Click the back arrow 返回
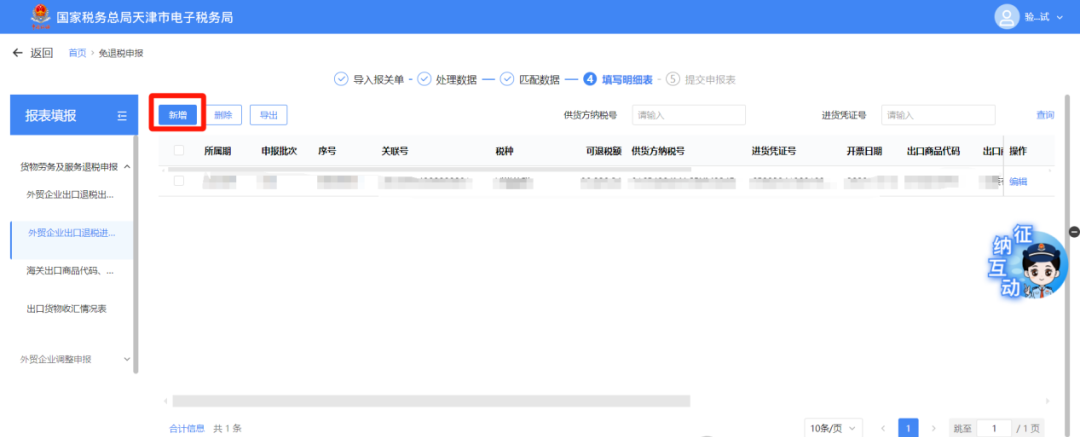 click(x=32, y=53)
